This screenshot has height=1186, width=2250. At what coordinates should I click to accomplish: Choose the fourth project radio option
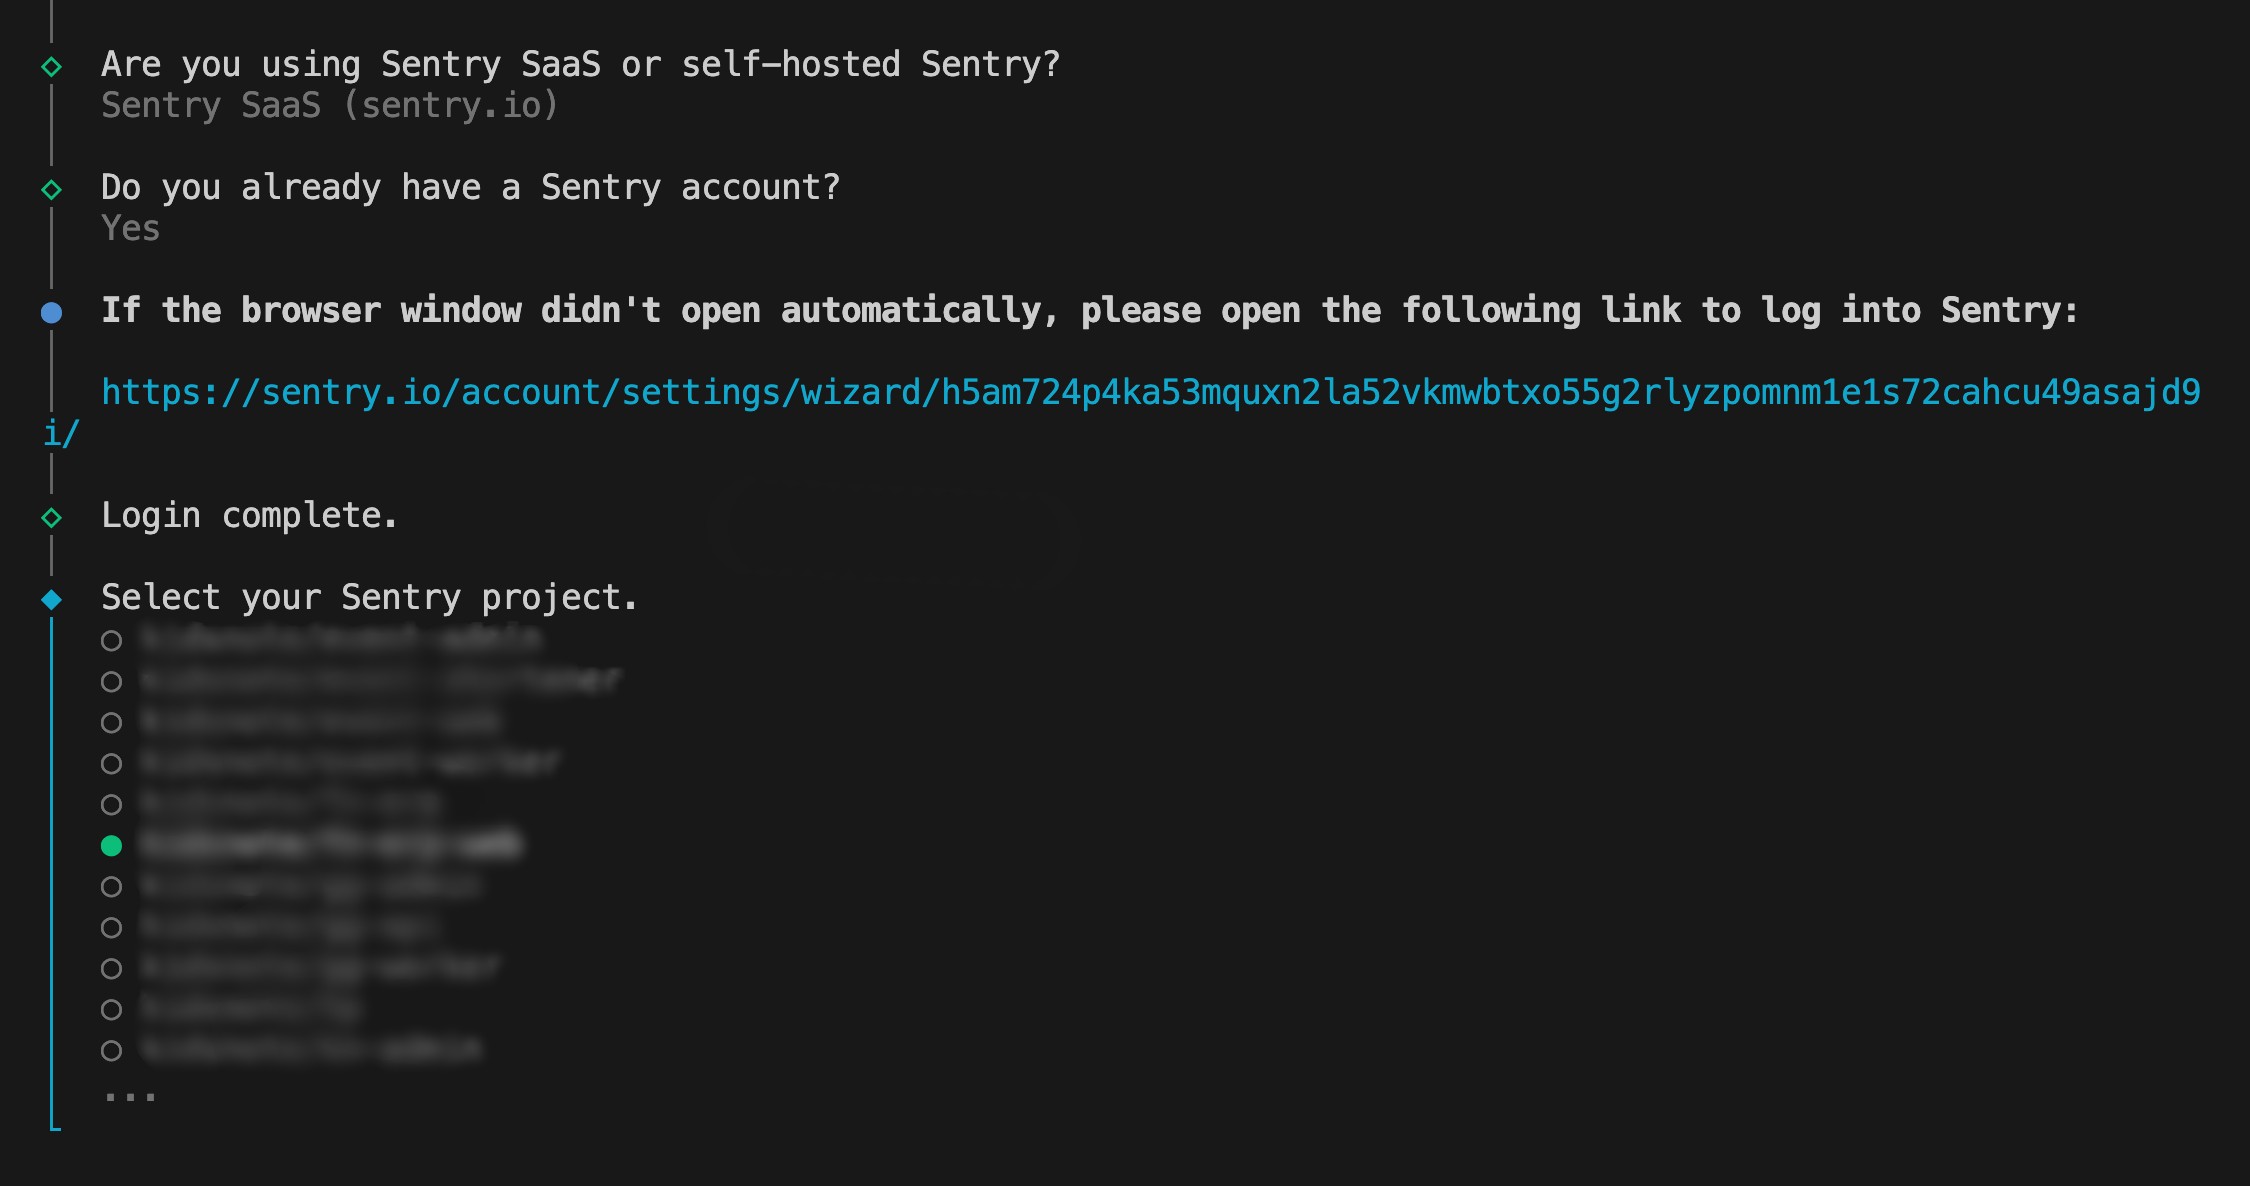tap(112, 764)
